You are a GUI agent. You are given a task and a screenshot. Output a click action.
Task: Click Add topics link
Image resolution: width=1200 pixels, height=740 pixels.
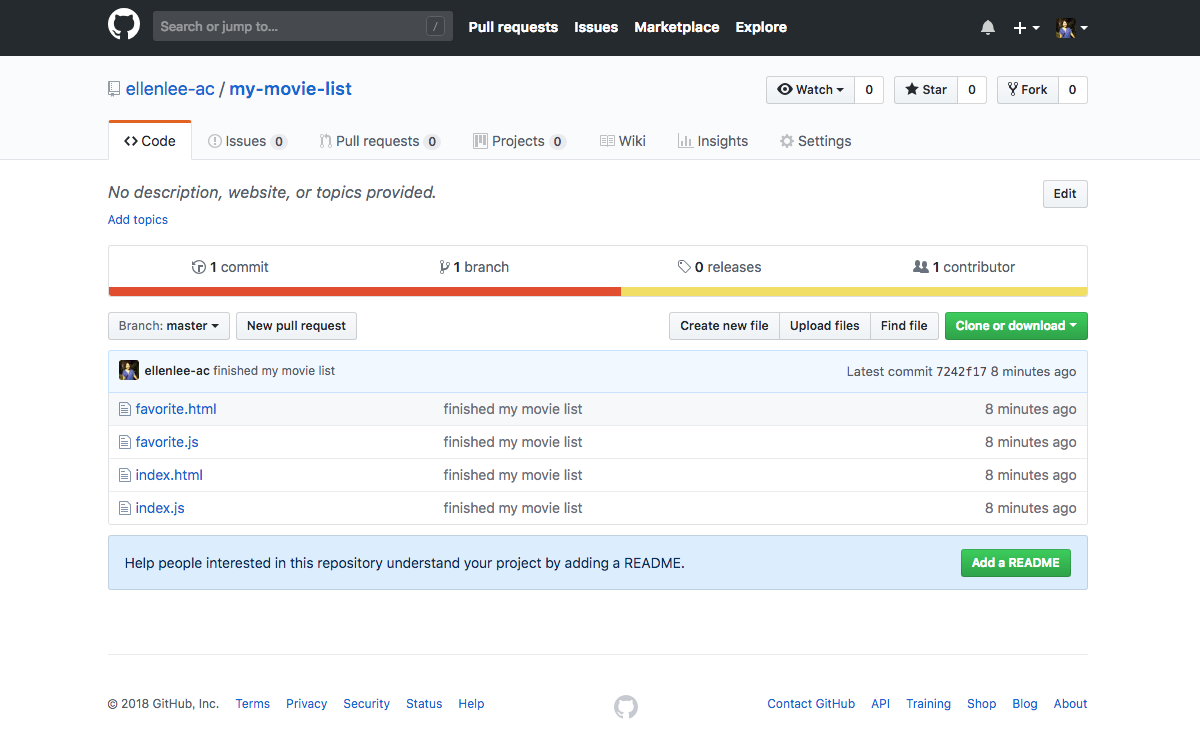pos(138,220)
